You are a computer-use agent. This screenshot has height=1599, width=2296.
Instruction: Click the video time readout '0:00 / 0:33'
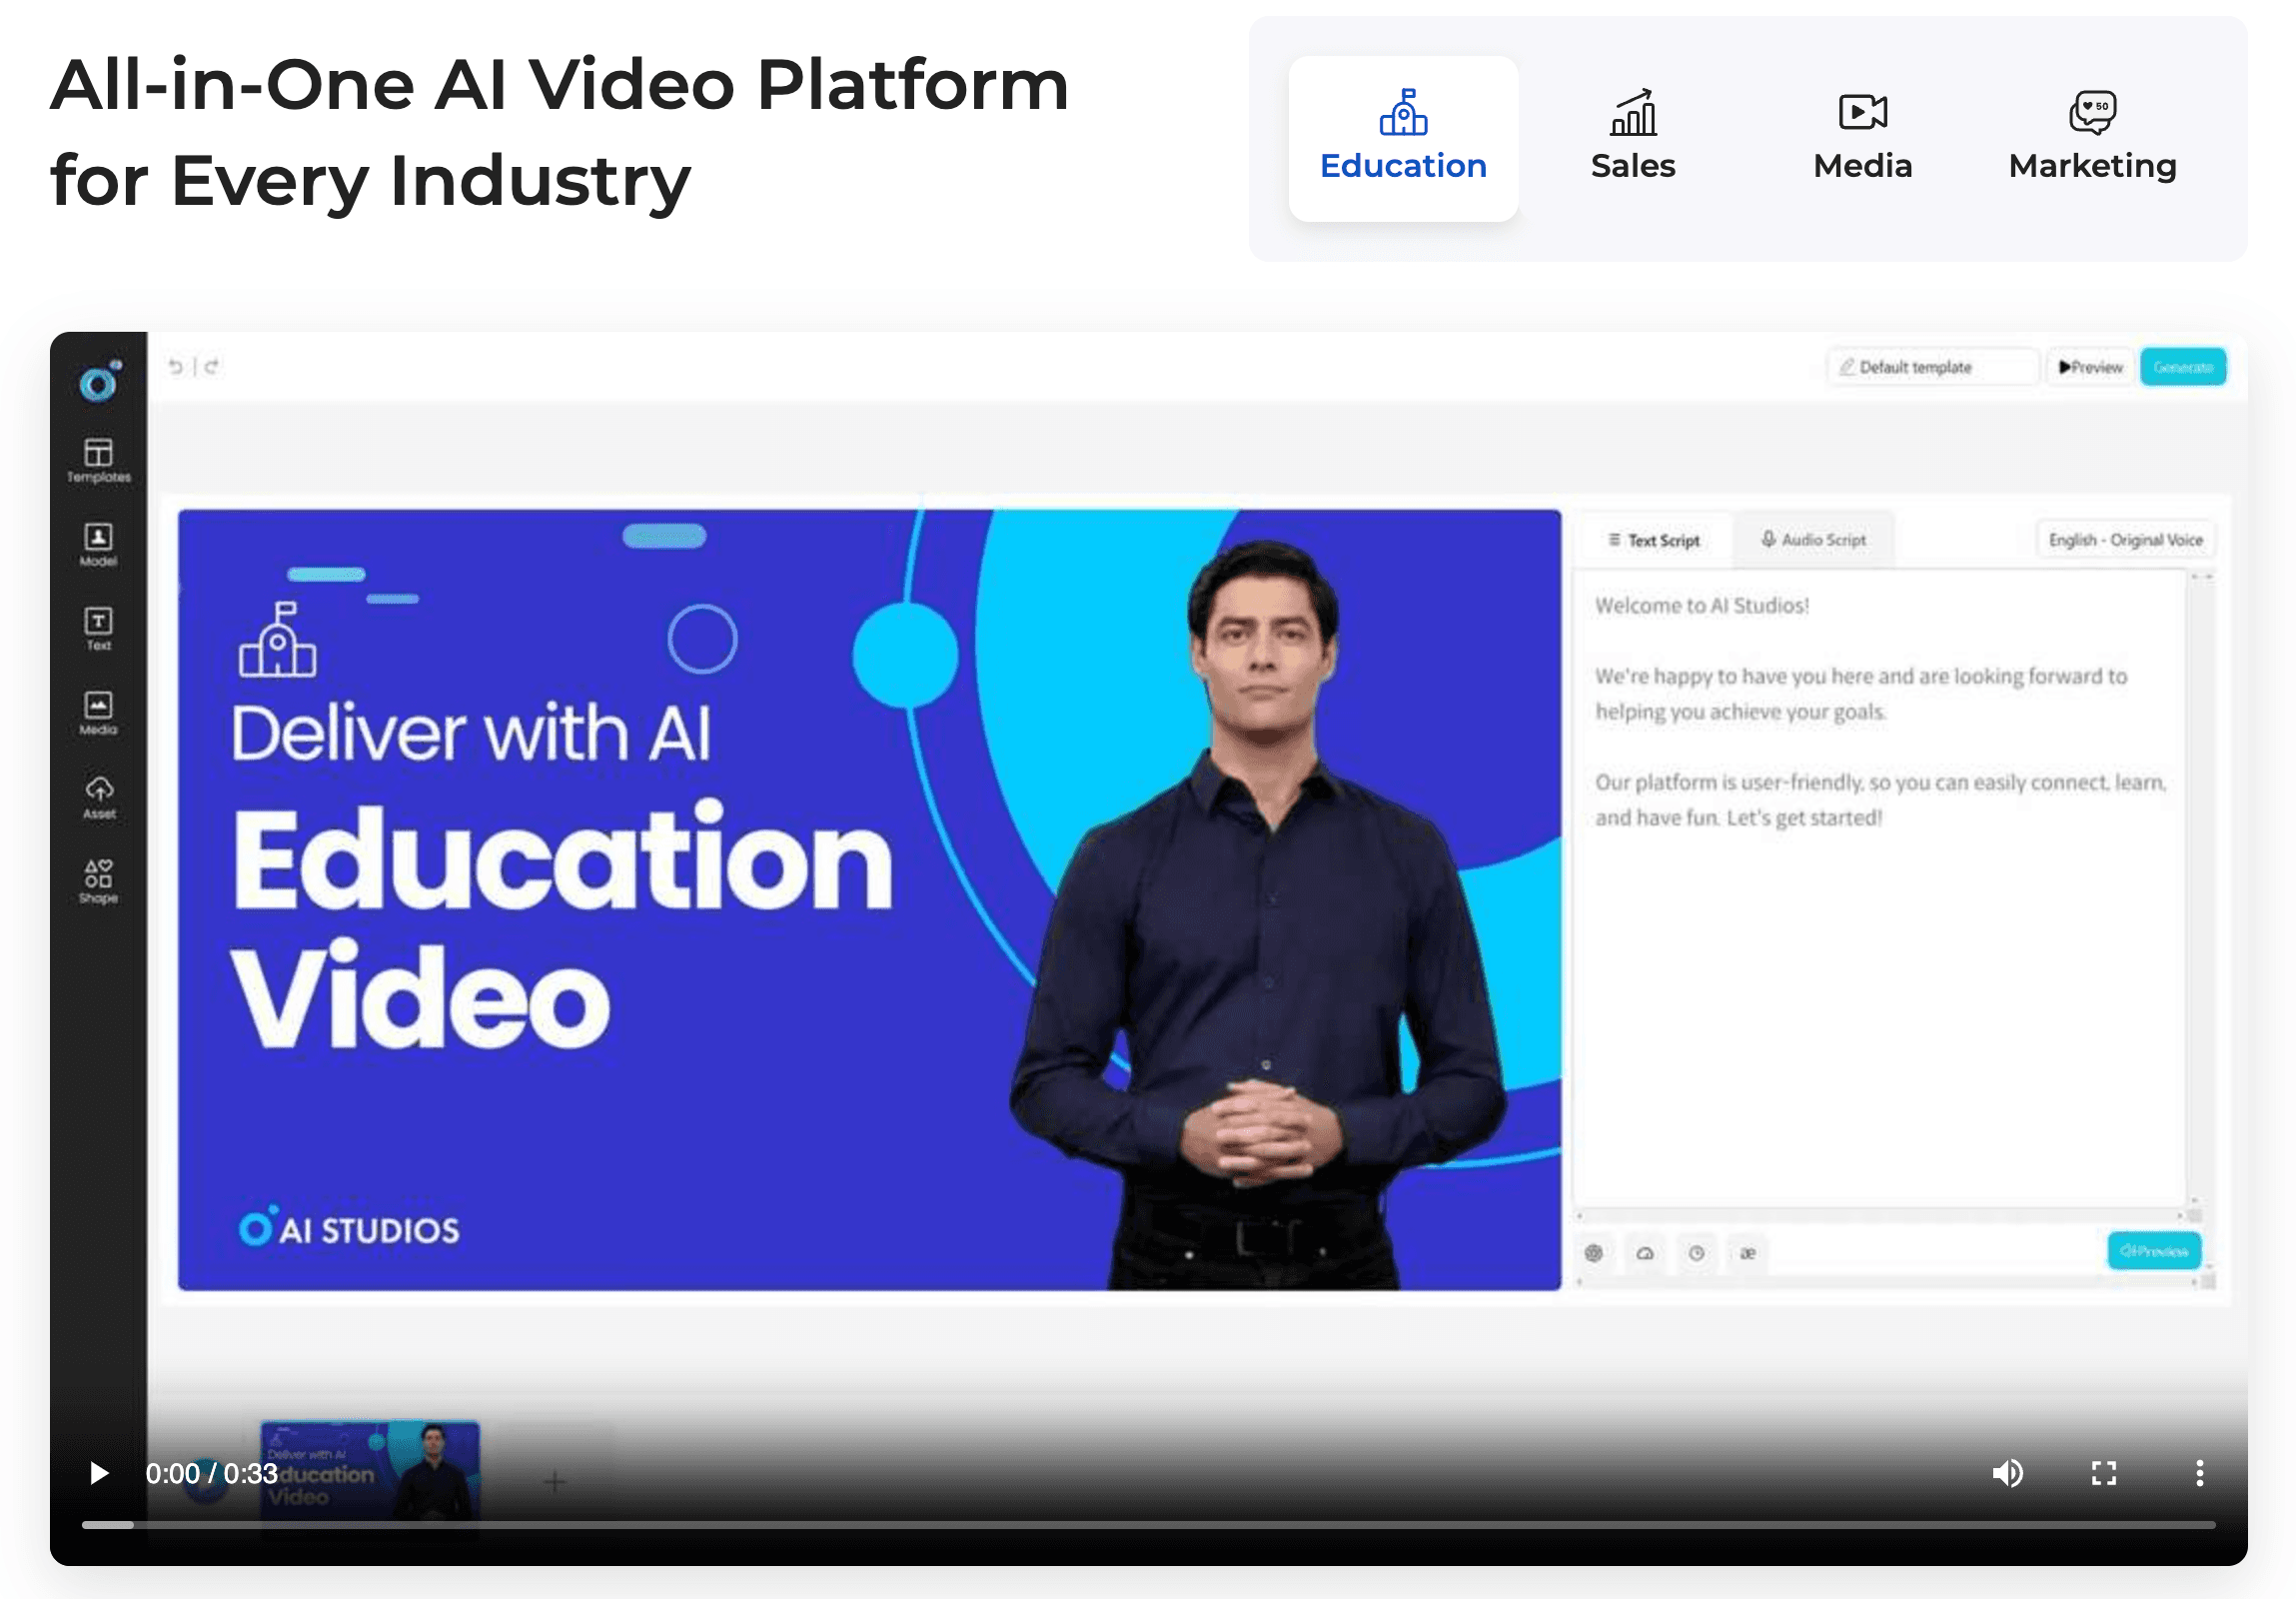tap(211, 1473)
